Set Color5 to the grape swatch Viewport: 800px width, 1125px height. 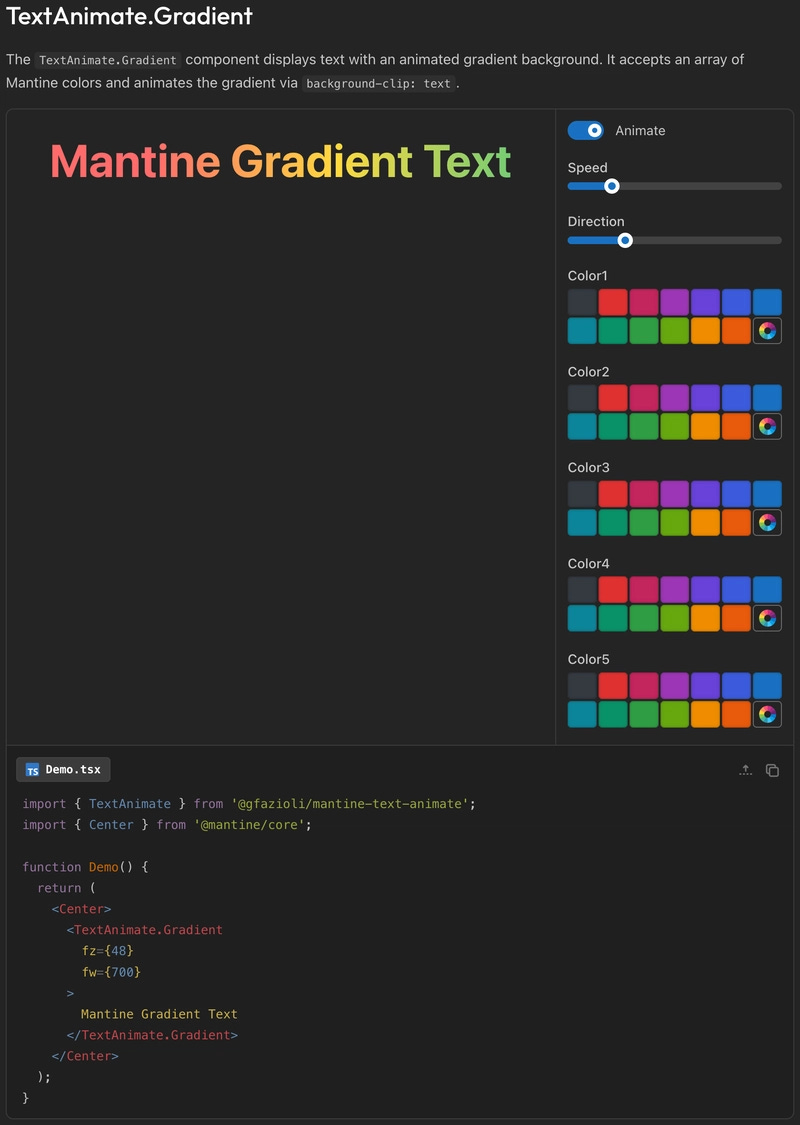coord(674,685)
